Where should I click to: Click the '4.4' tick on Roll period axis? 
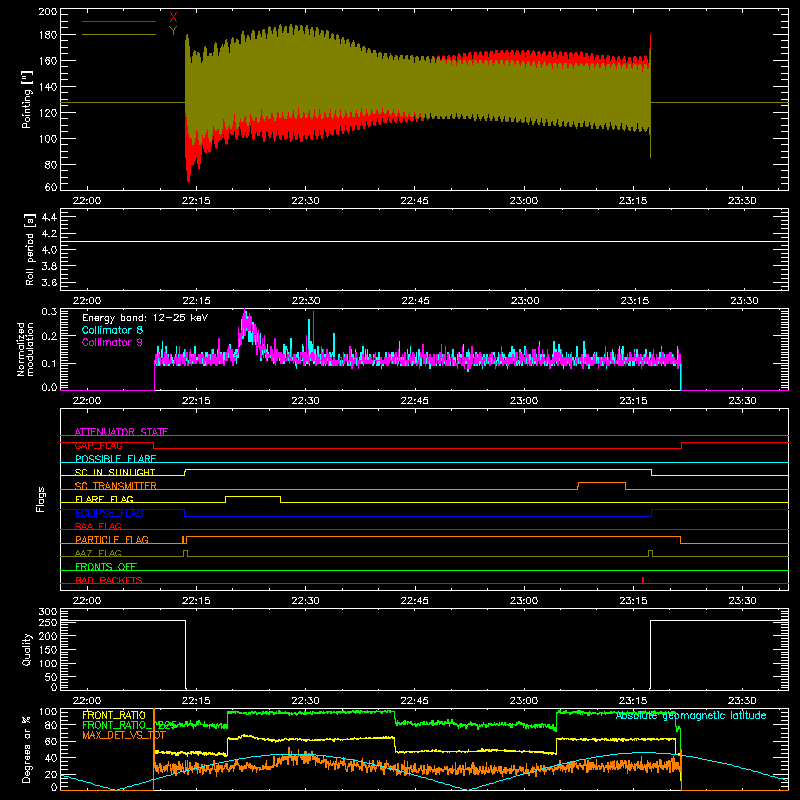tap(49, 217)
